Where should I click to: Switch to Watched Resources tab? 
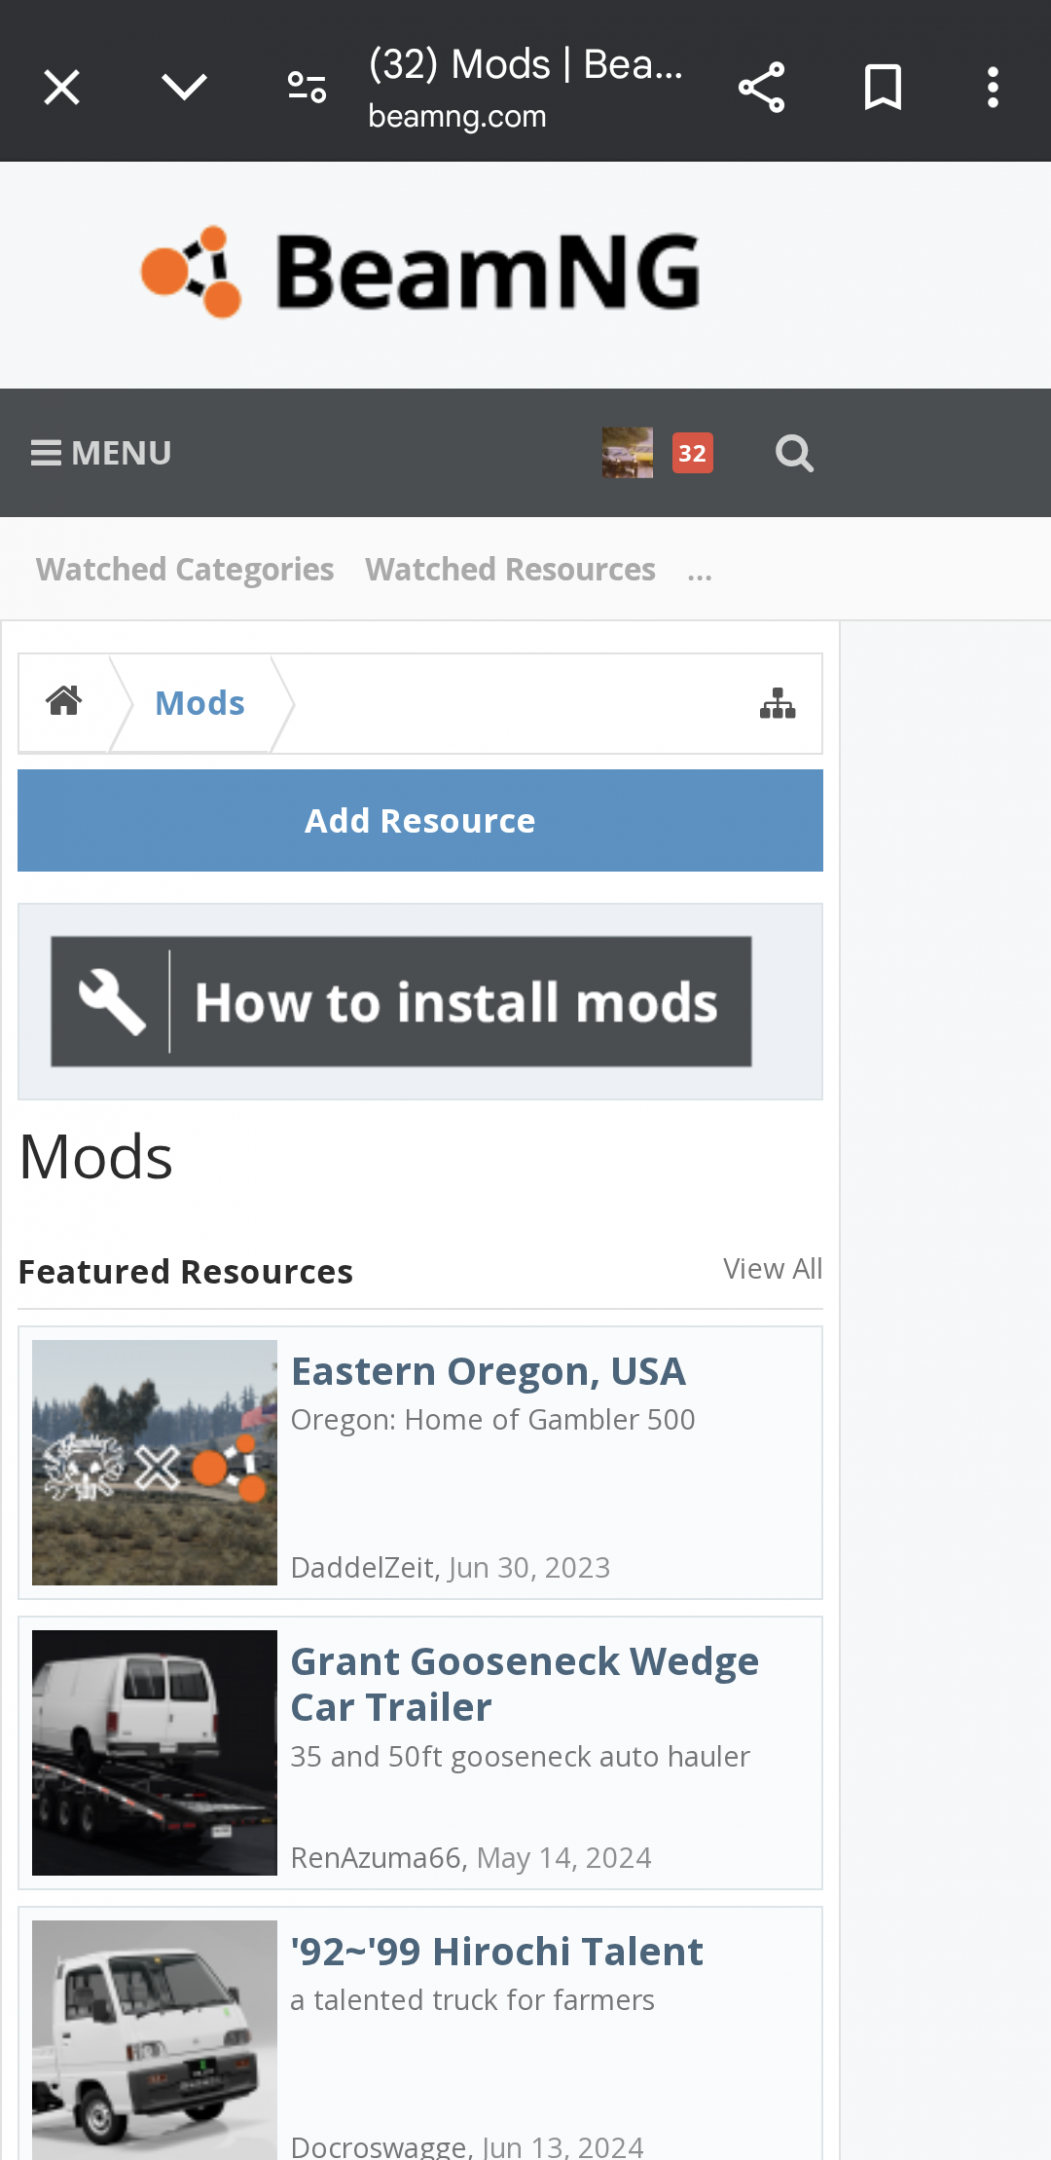[x=510, y=570]
